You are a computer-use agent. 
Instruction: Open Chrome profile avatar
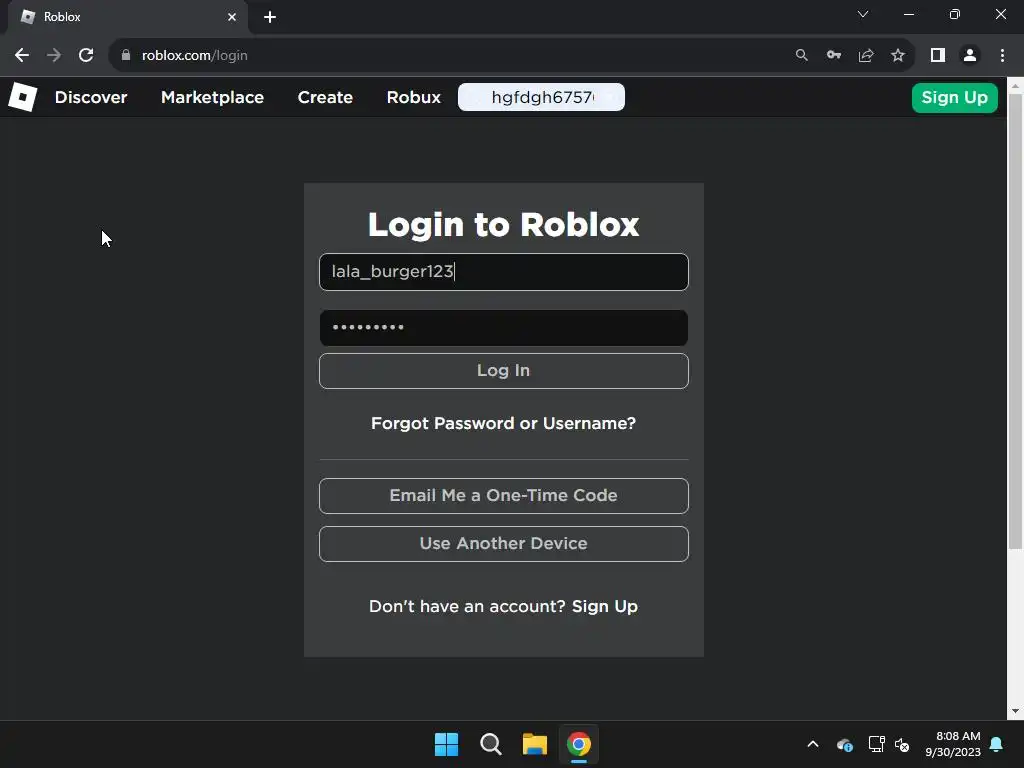(x=970, y=56)
